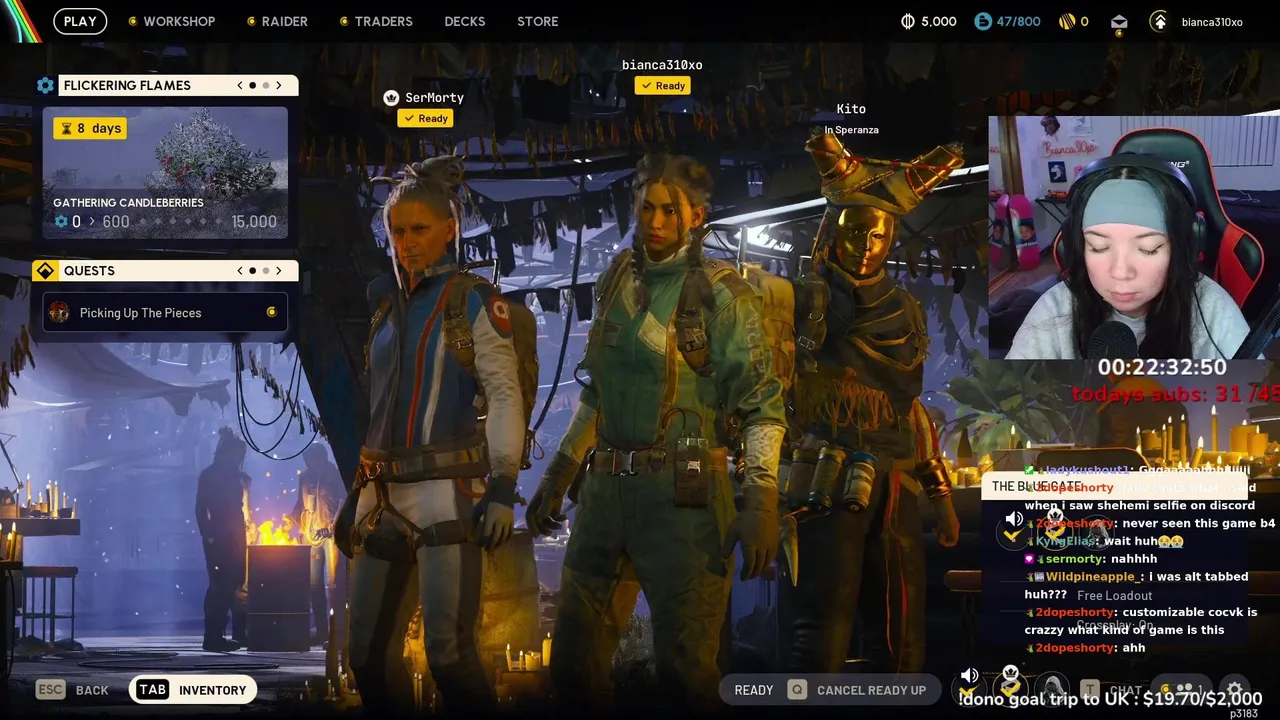Screen dimensions: 1280x720
Task: Open the PLAY tab
Action: [x=80, y=21]
